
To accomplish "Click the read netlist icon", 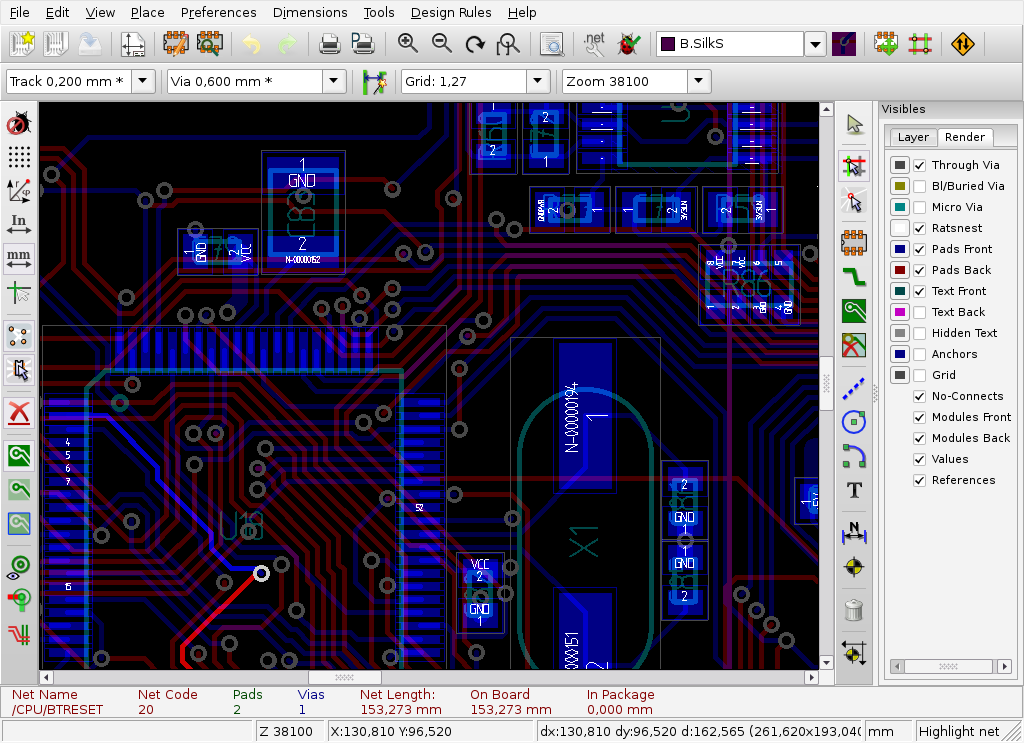I will [x=594, y=44].
